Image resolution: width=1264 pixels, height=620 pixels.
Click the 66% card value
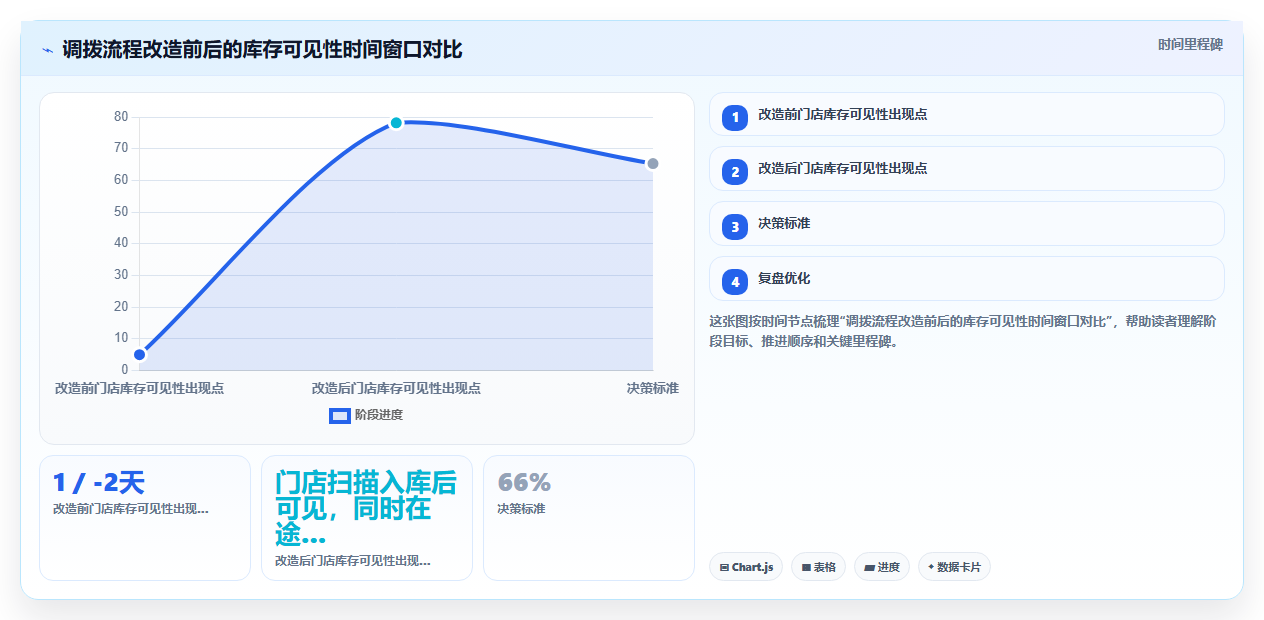pos(524,483)
